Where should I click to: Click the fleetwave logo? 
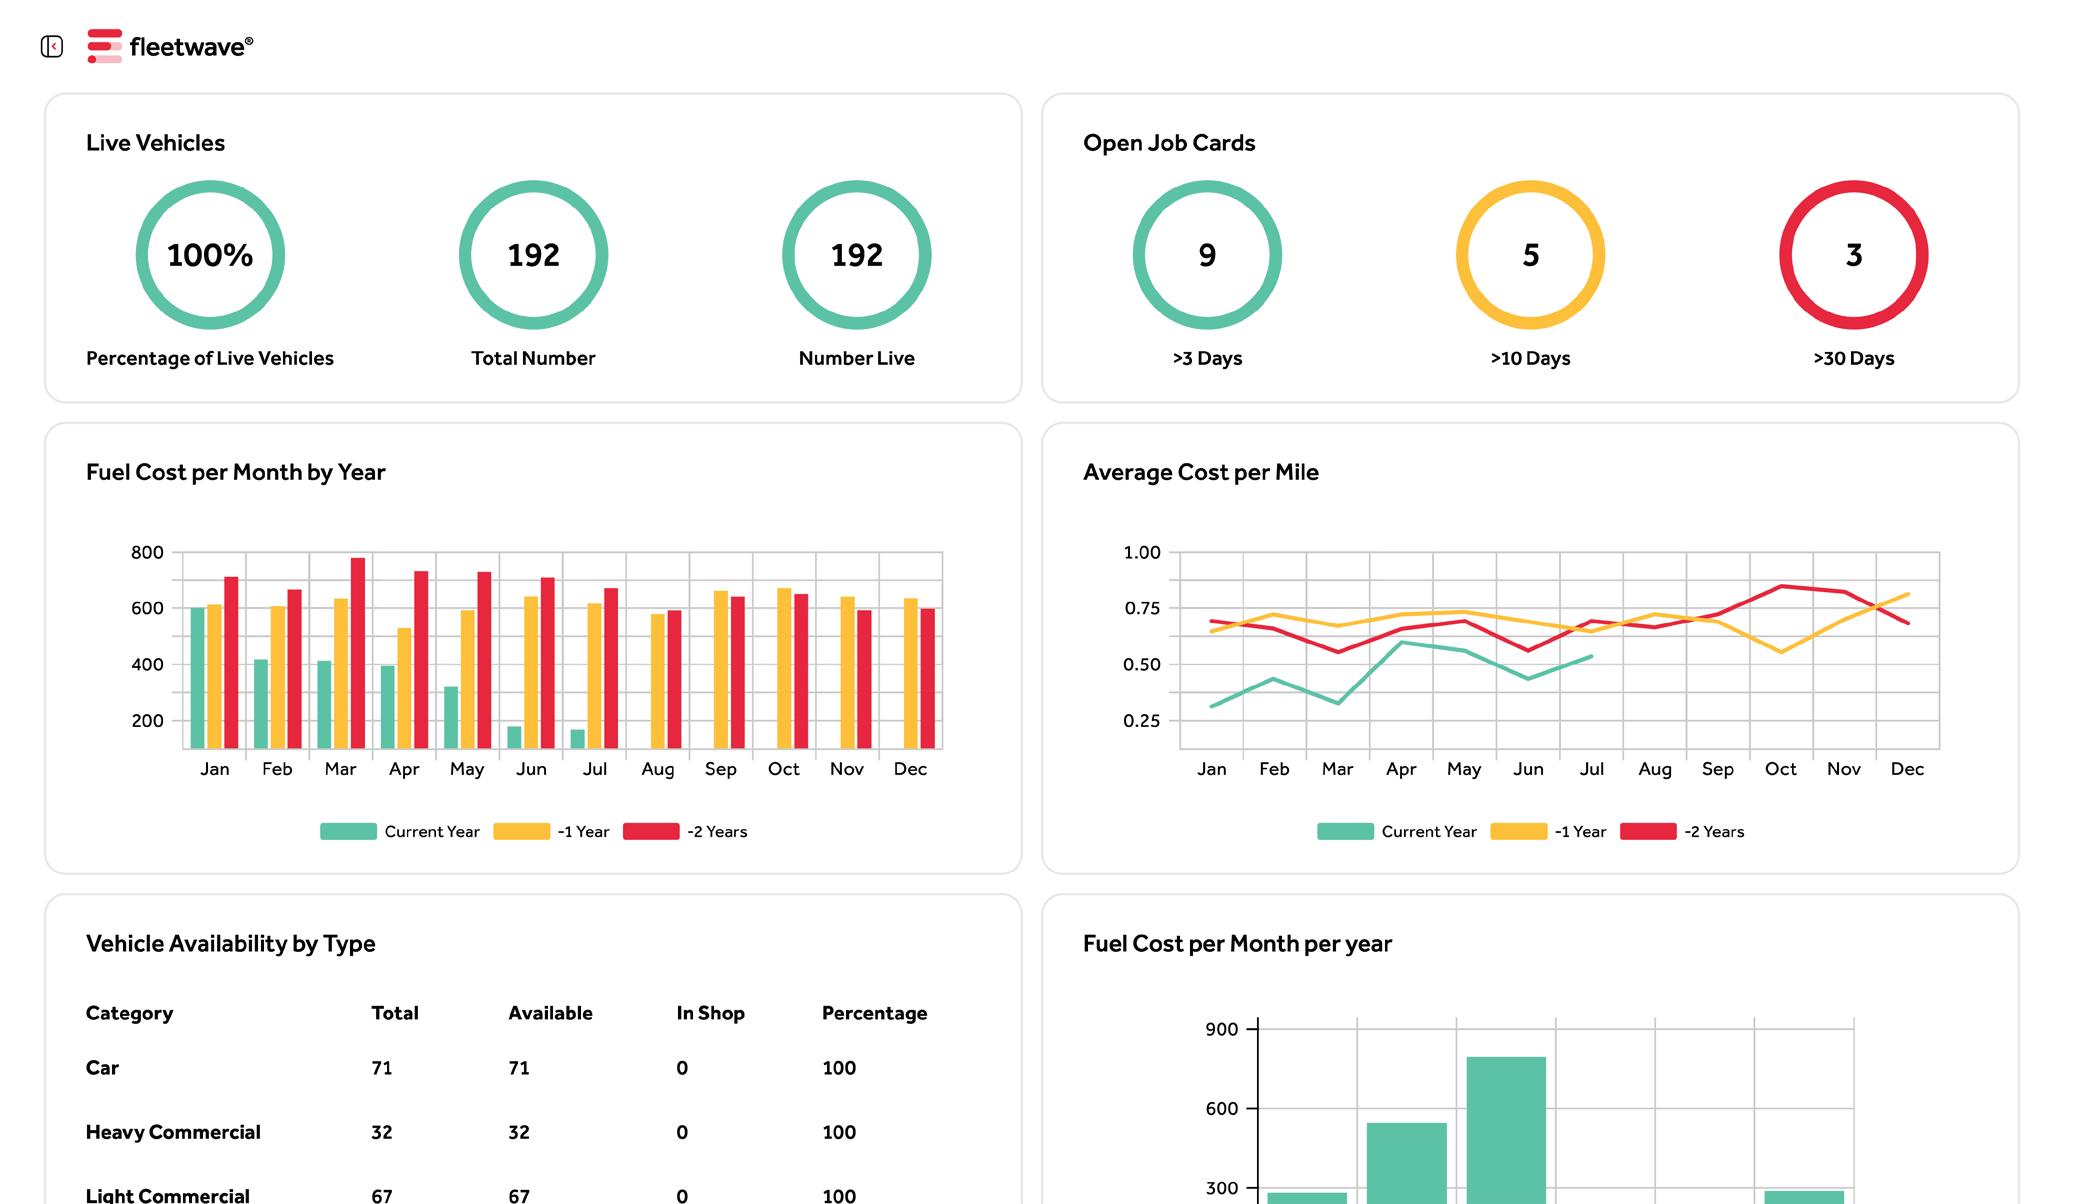171,46
